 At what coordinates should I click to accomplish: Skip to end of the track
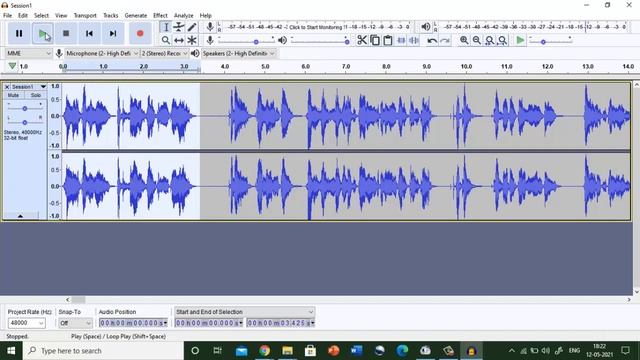tap(113, 33)
